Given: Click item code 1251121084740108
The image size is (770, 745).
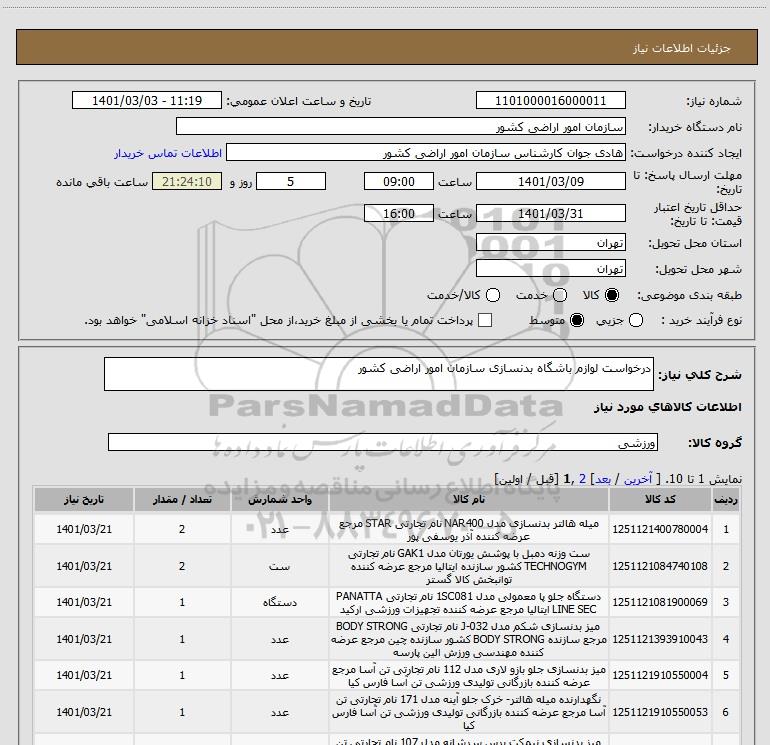Looking at the screenshot, I should pos(660,566).
